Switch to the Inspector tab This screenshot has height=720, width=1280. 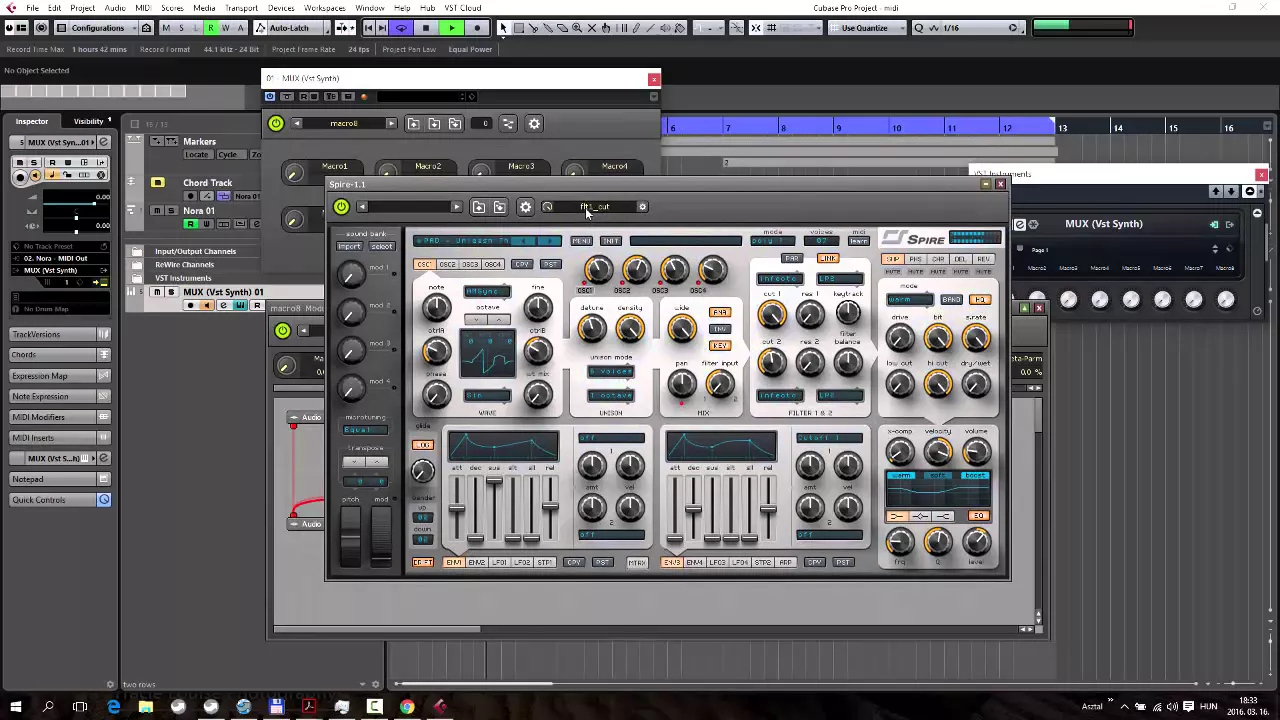31,121
